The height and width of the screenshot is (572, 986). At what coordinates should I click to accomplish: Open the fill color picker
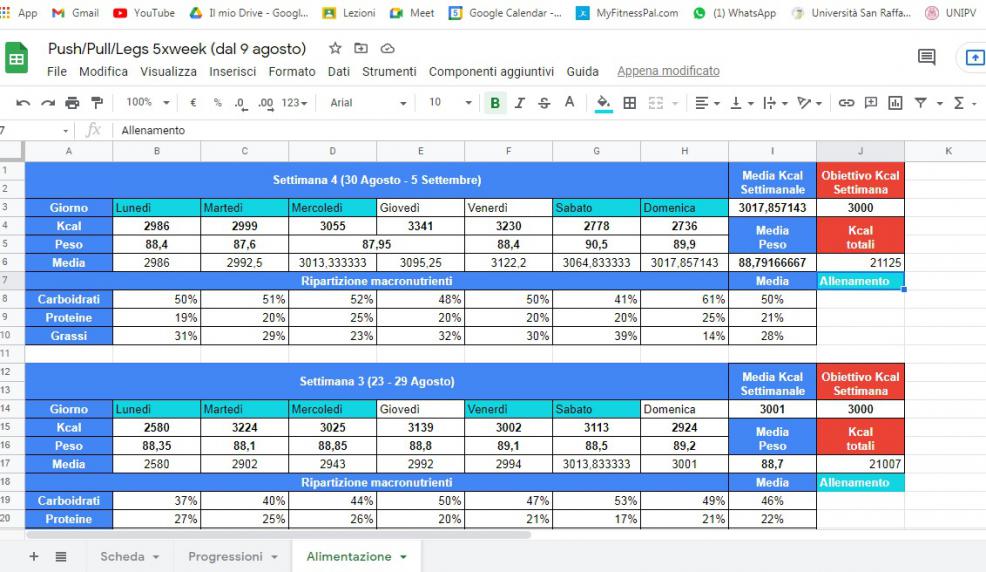[x=603, y=102]
